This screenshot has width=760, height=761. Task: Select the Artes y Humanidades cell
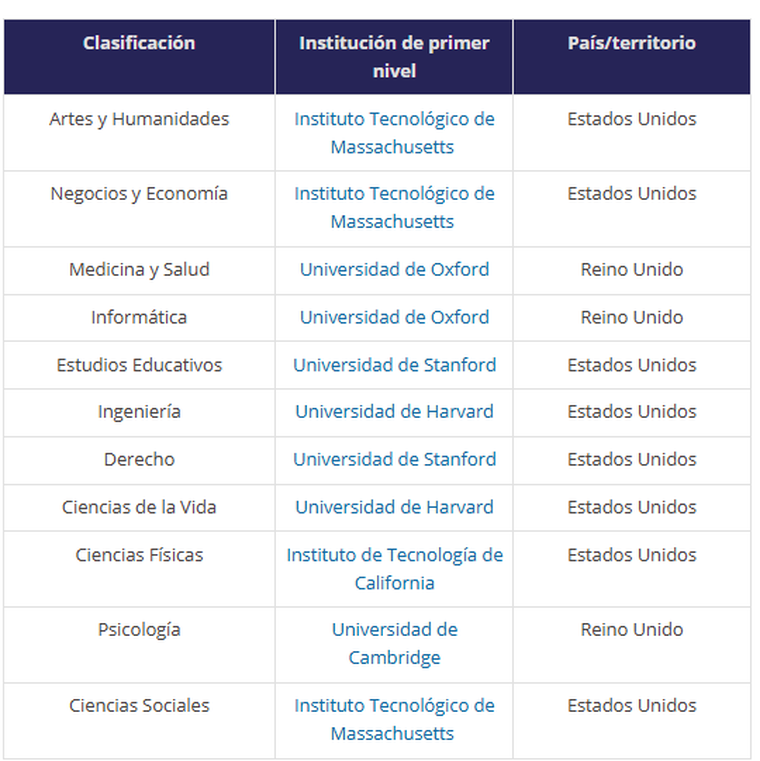pyautogui.click(x=139, y=119)
